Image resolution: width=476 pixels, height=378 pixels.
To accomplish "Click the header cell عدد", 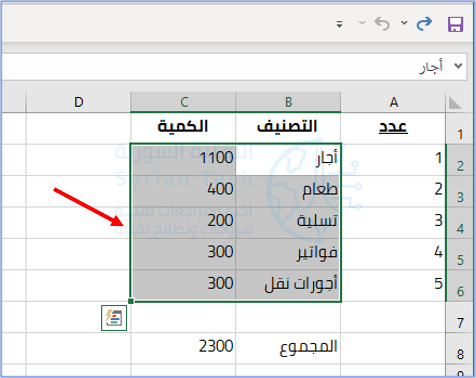I will click(393, 129).
